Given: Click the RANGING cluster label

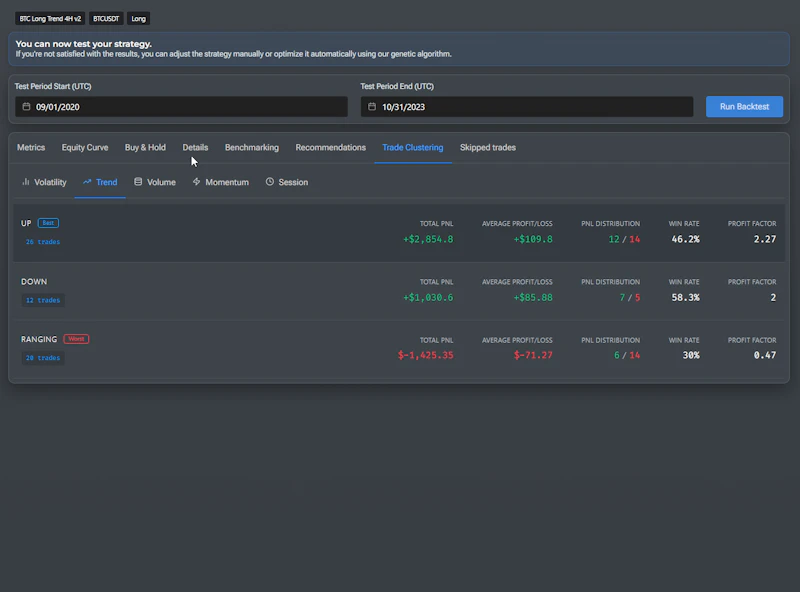Looking at the screenshot, I should click(x=39, y=339).
